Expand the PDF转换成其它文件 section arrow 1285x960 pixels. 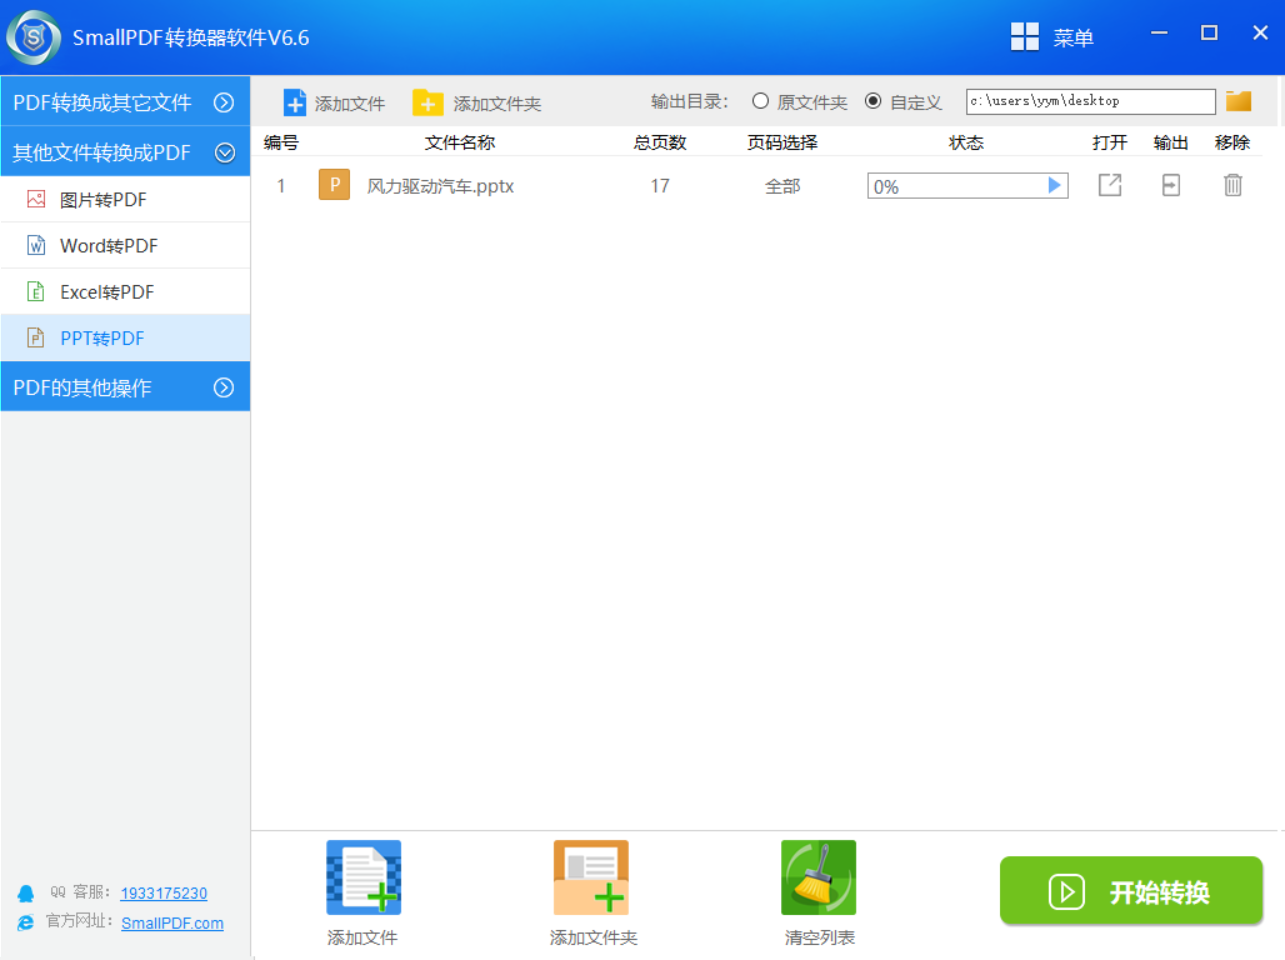(x=224, y=102)
